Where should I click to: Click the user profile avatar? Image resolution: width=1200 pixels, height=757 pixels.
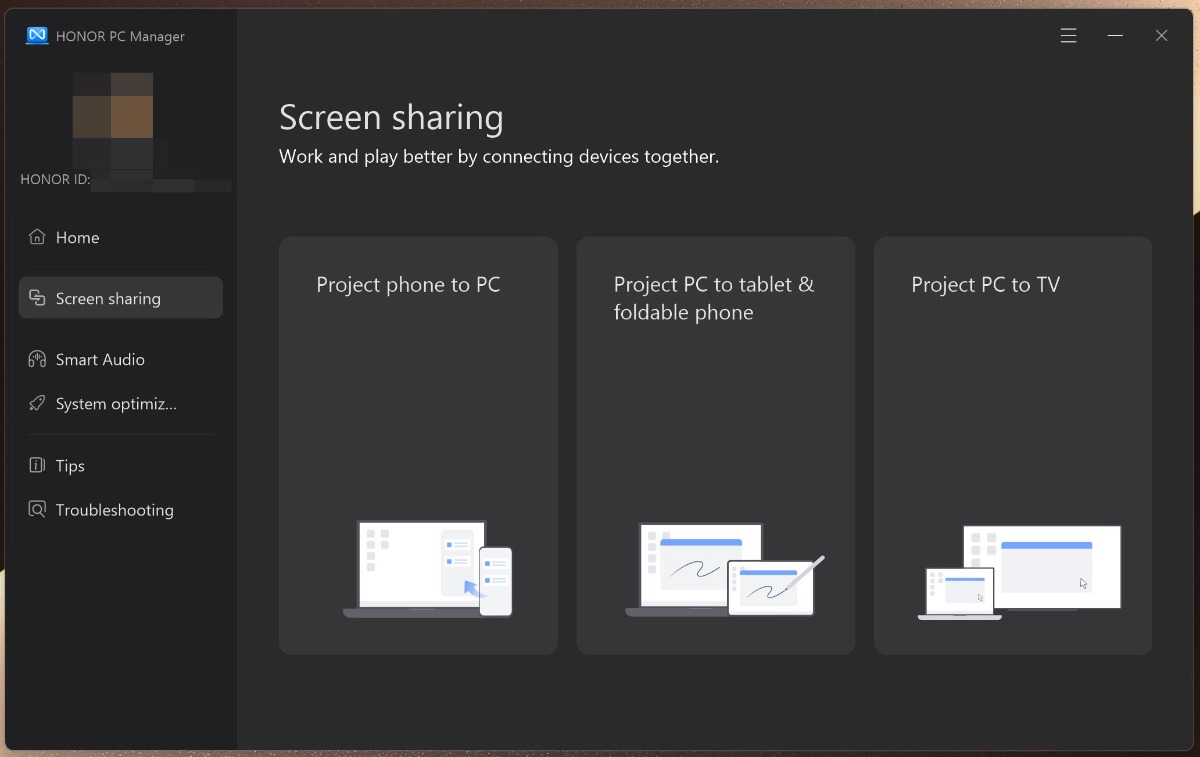point(113,119)
